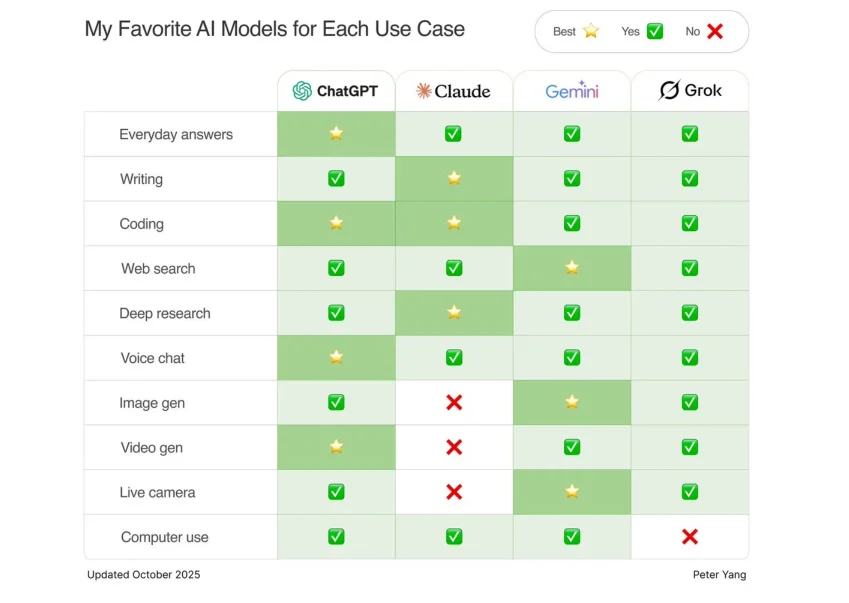
Task: Click Gemini's green checkmark for Video gen
Action: 572,447
